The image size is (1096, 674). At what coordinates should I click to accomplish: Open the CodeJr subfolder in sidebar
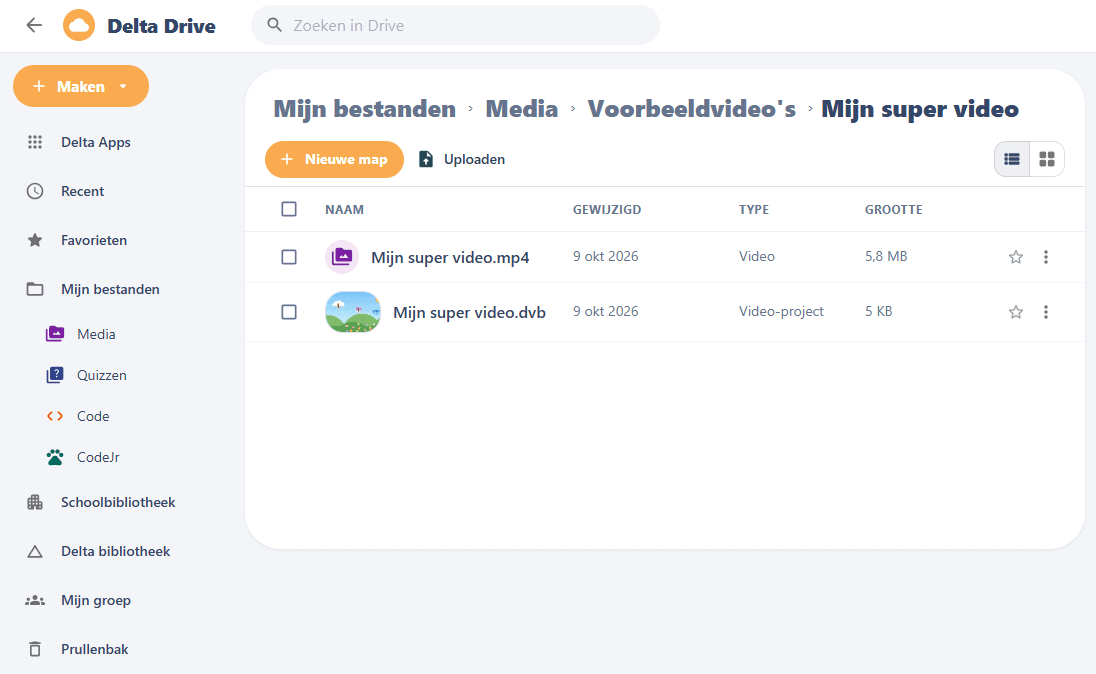98,457
